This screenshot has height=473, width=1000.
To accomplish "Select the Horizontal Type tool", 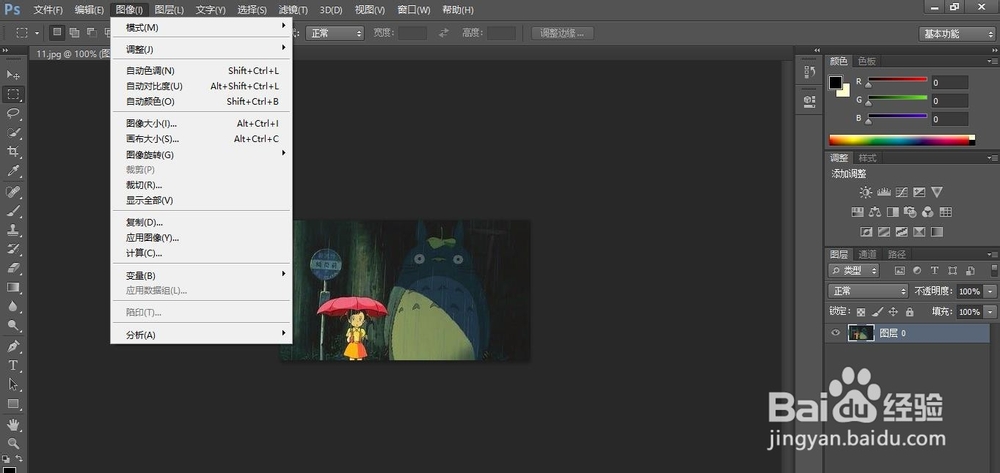I will point(13,365).
